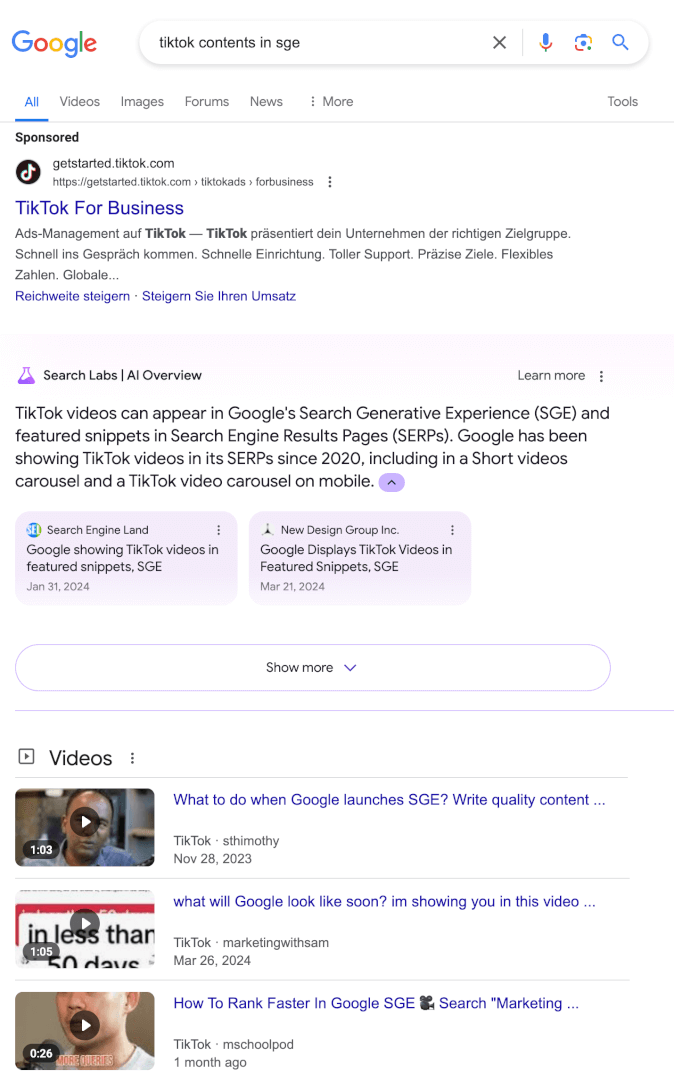The height and width of the screenshot is (1080, 674).
Task: Play the marketingwithsam 1:05 video thumbnail
Action: (85, 928)
